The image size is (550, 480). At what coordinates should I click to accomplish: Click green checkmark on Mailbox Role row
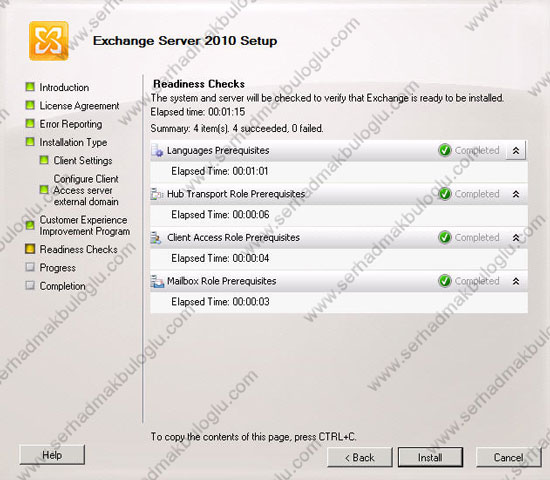(445, 281)
